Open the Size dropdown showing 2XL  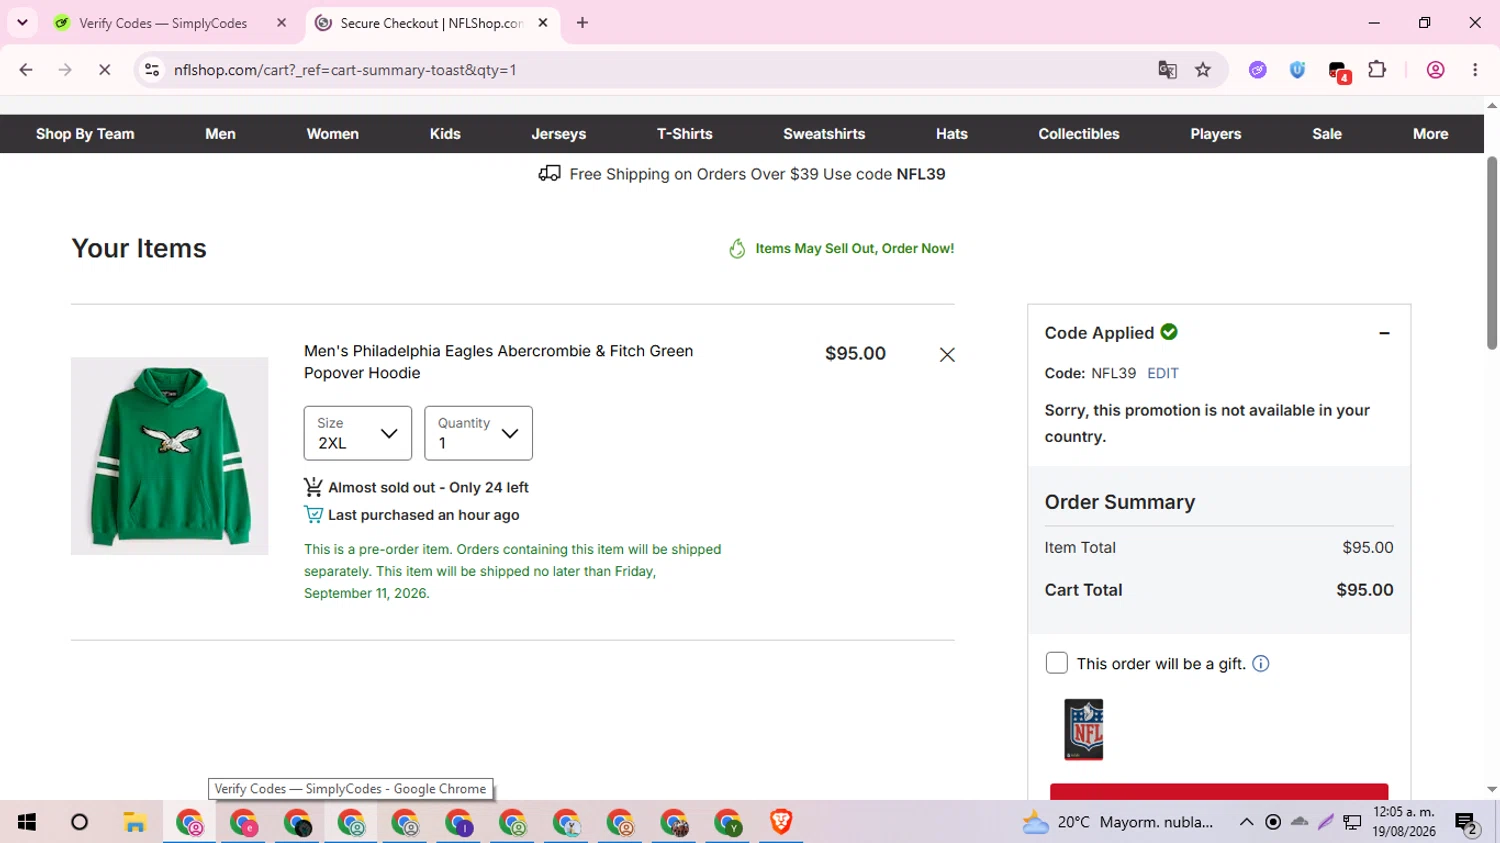[x=358, y=433]
